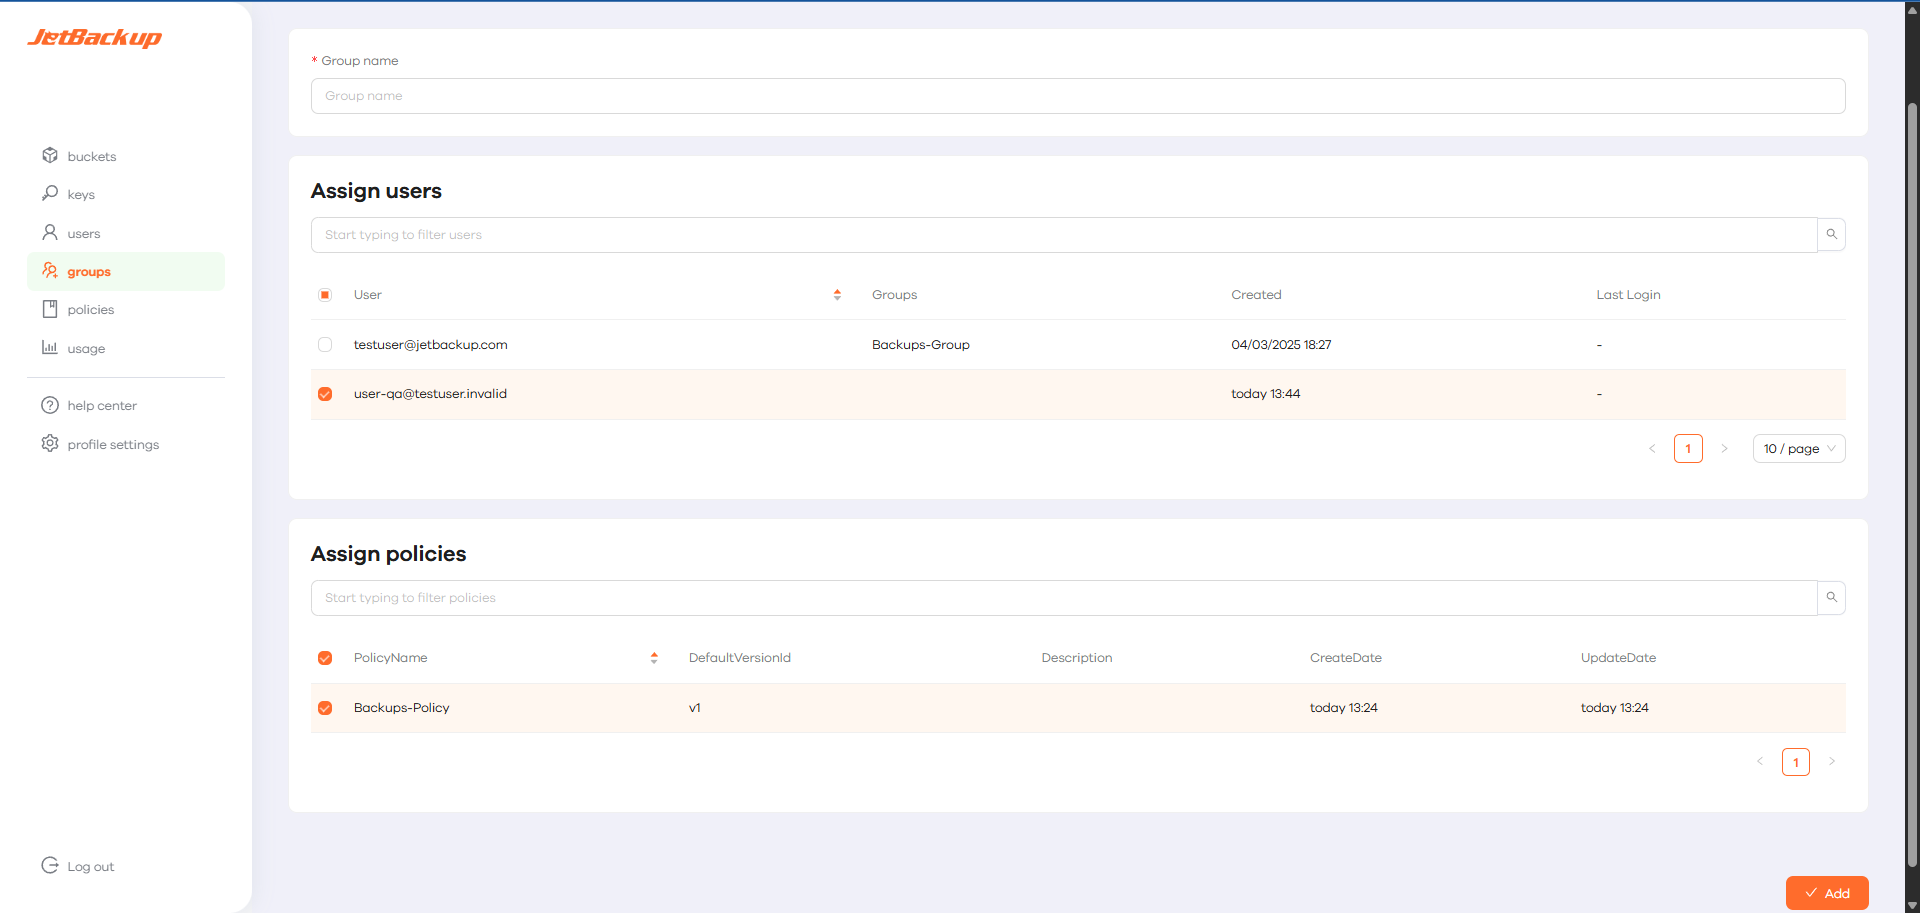Click UpdateDate column header

pyautogui.click(x=1618, y=658)
